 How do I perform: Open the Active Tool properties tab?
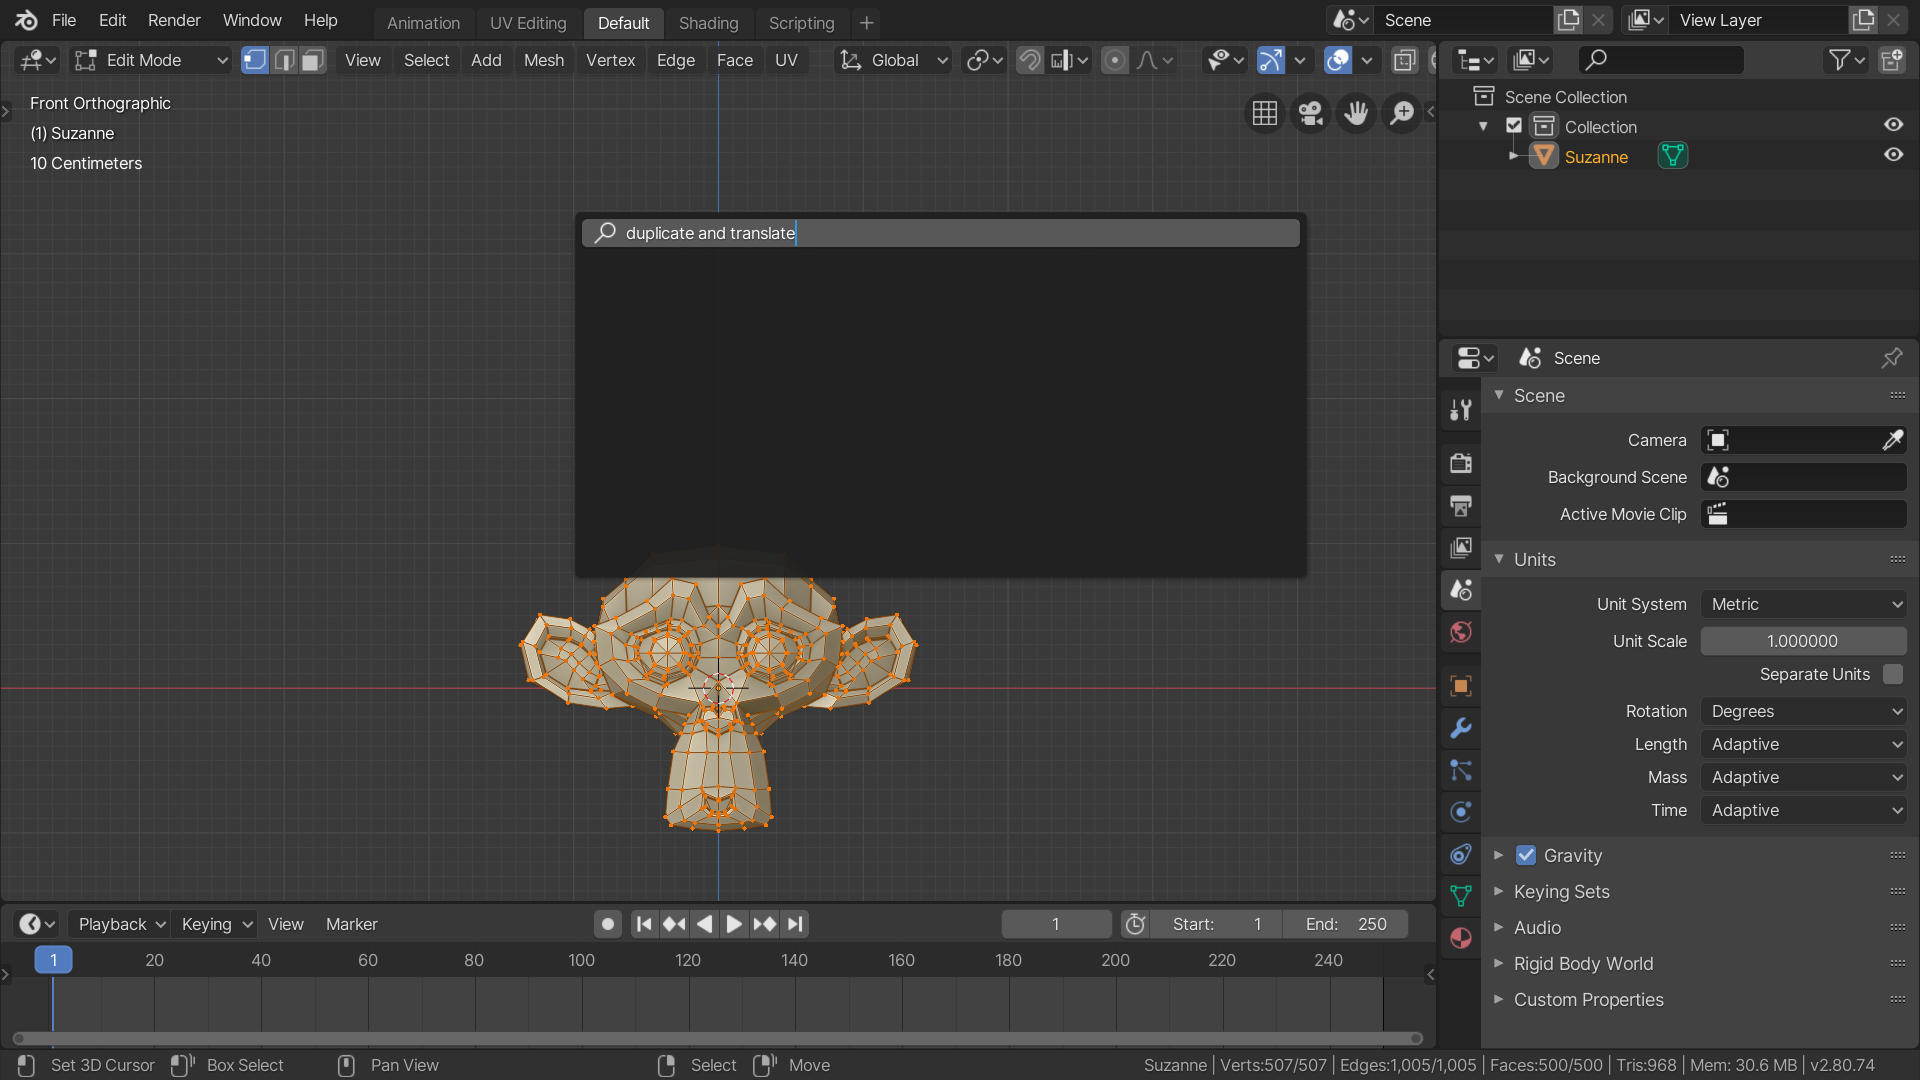pyautogui.click(x=1461, y=410)
